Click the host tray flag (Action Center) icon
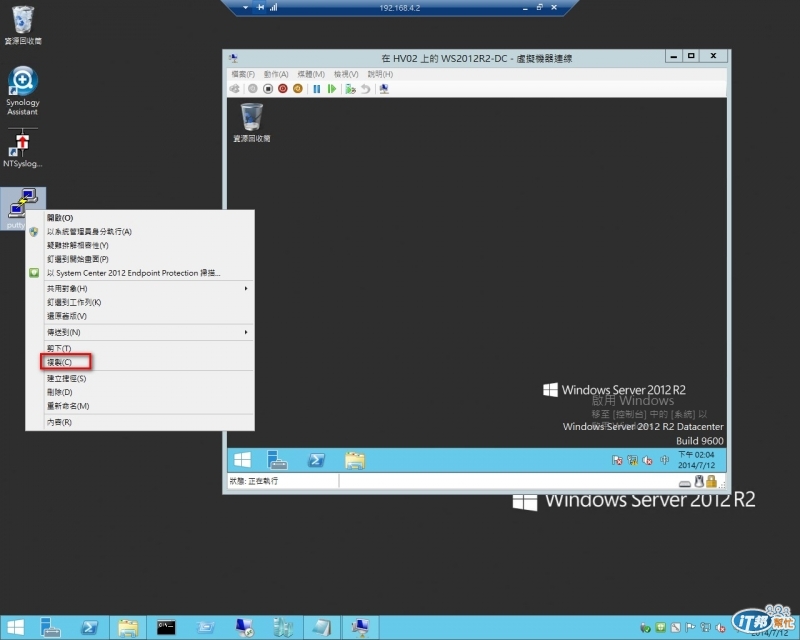This screenshot has height=640, width=800. tap(690, 628)
